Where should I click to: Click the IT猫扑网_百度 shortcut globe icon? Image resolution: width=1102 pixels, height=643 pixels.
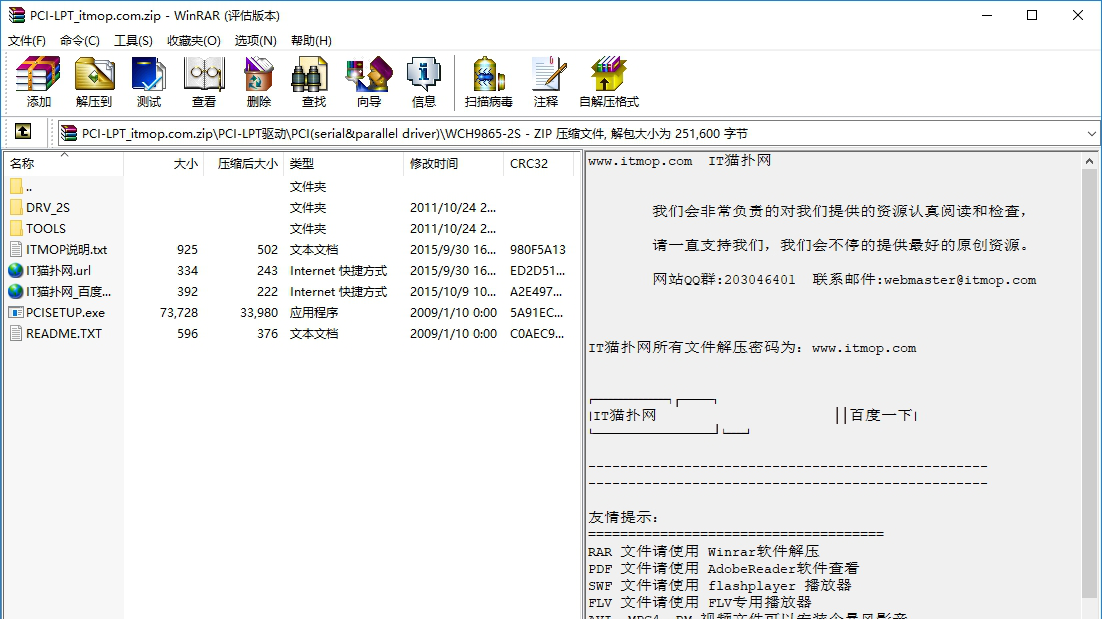pos(16,292)
